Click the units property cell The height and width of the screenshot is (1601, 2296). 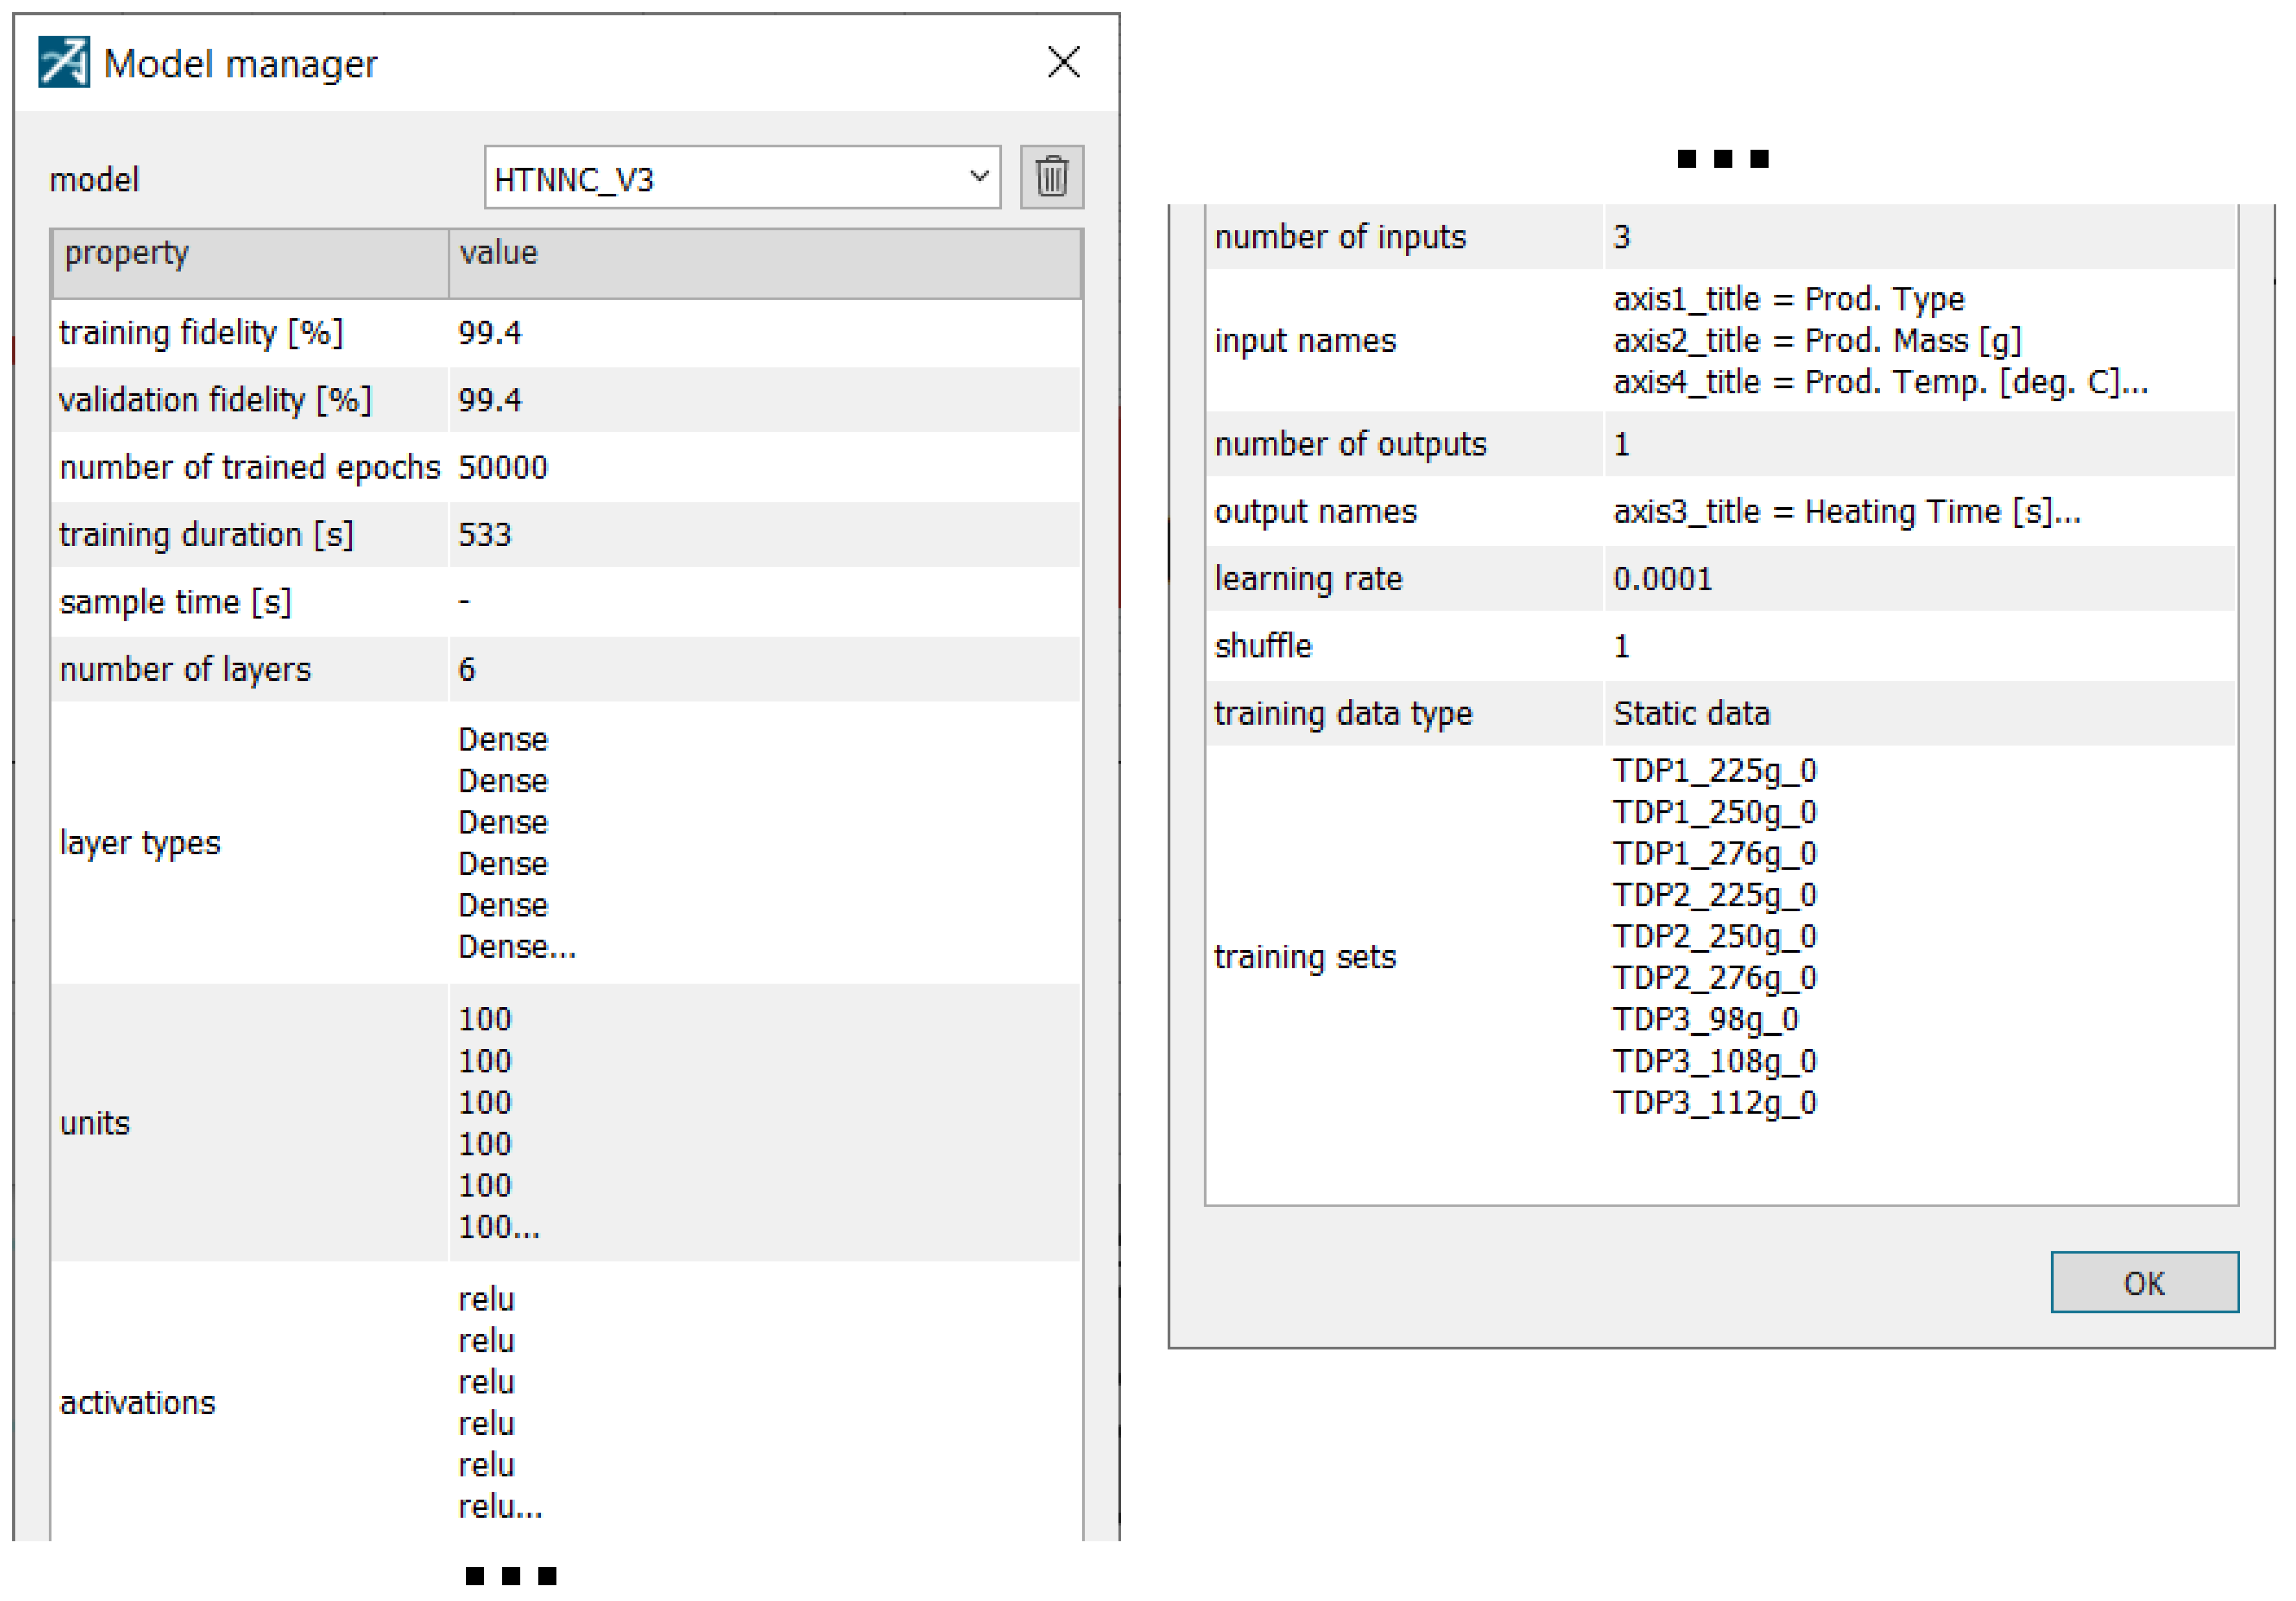[95, 1123]
